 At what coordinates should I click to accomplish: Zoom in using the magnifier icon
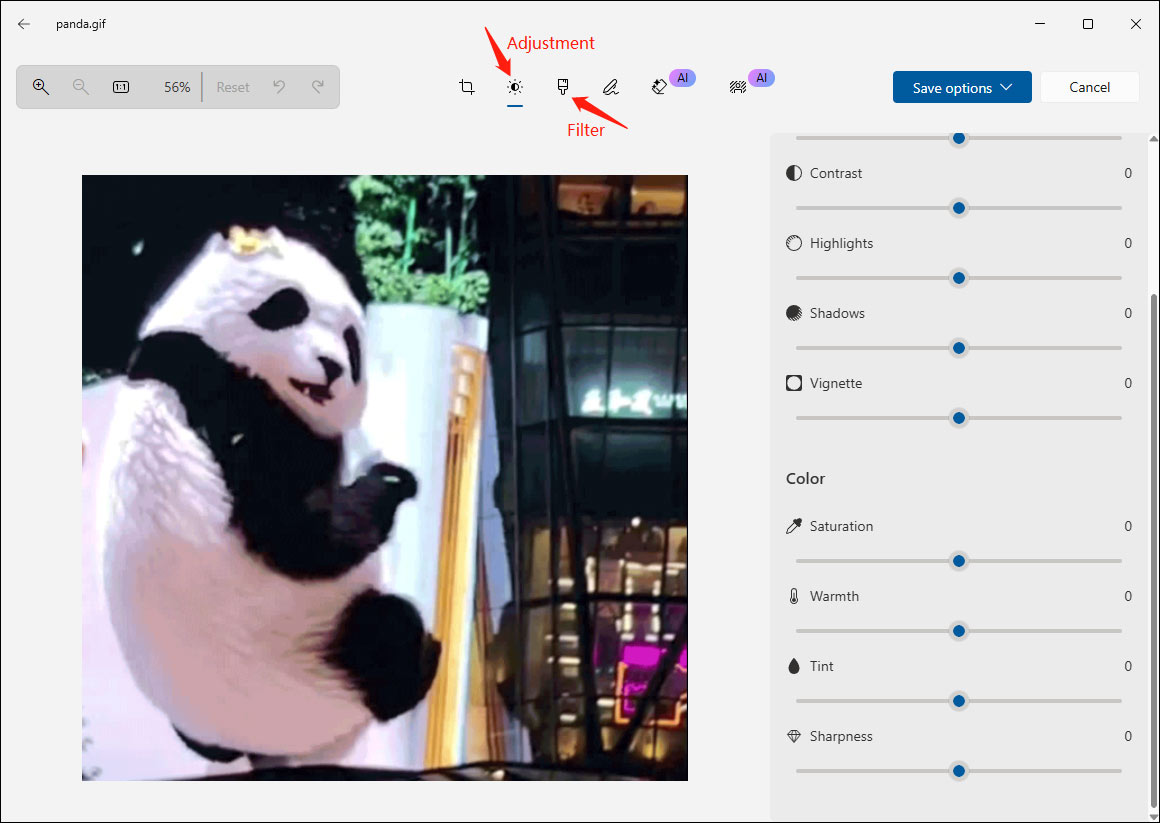point(41,87)
